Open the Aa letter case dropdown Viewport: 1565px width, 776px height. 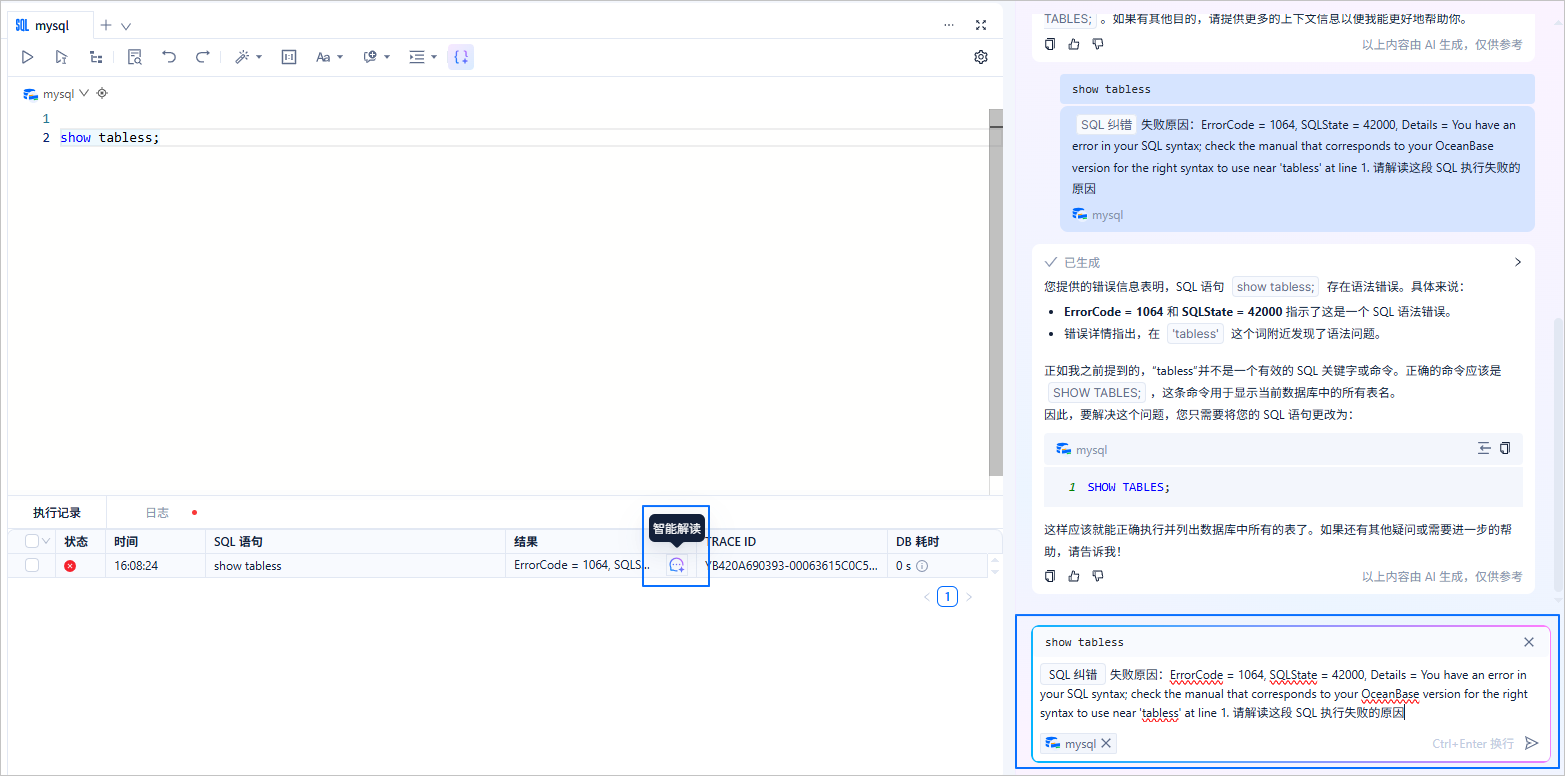pos(329,57)
